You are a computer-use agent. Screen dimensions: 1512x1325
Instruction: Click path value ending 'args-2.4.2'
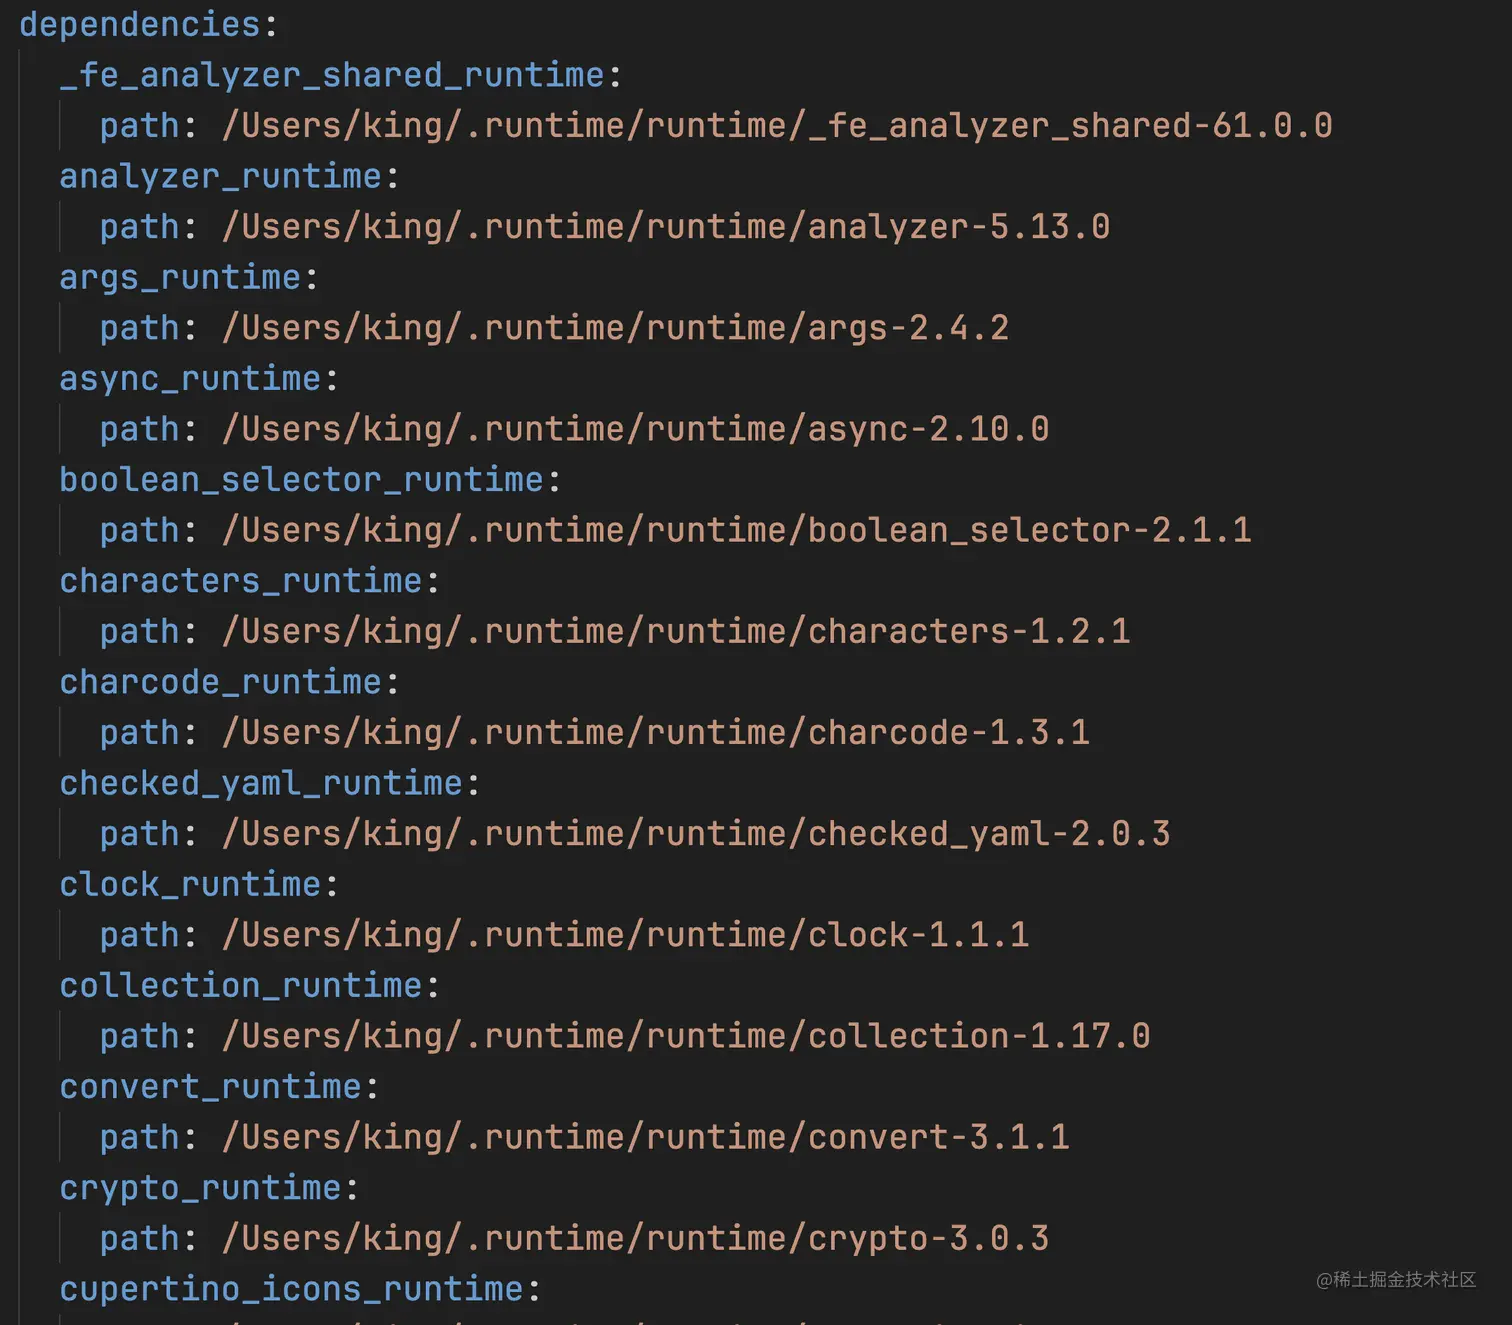(615, 328)
